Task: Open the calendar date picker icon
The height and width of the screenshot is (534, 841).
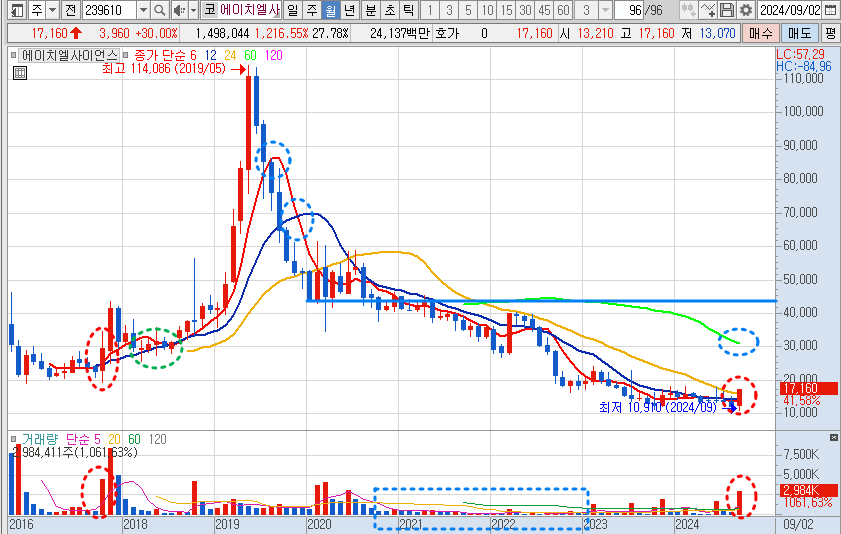Action: tap(830, 10)
